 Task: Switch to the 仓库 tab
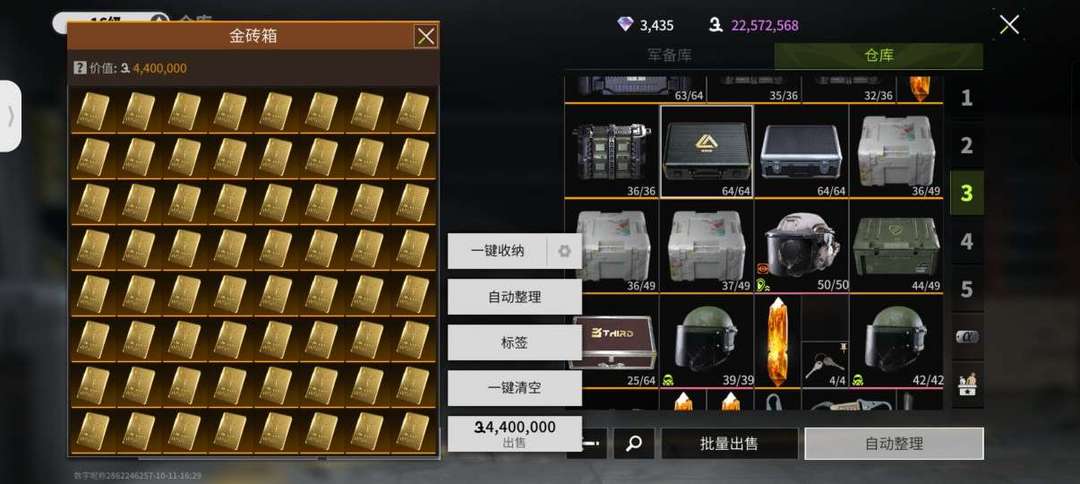pyautogui.click(x=879, y=56)
